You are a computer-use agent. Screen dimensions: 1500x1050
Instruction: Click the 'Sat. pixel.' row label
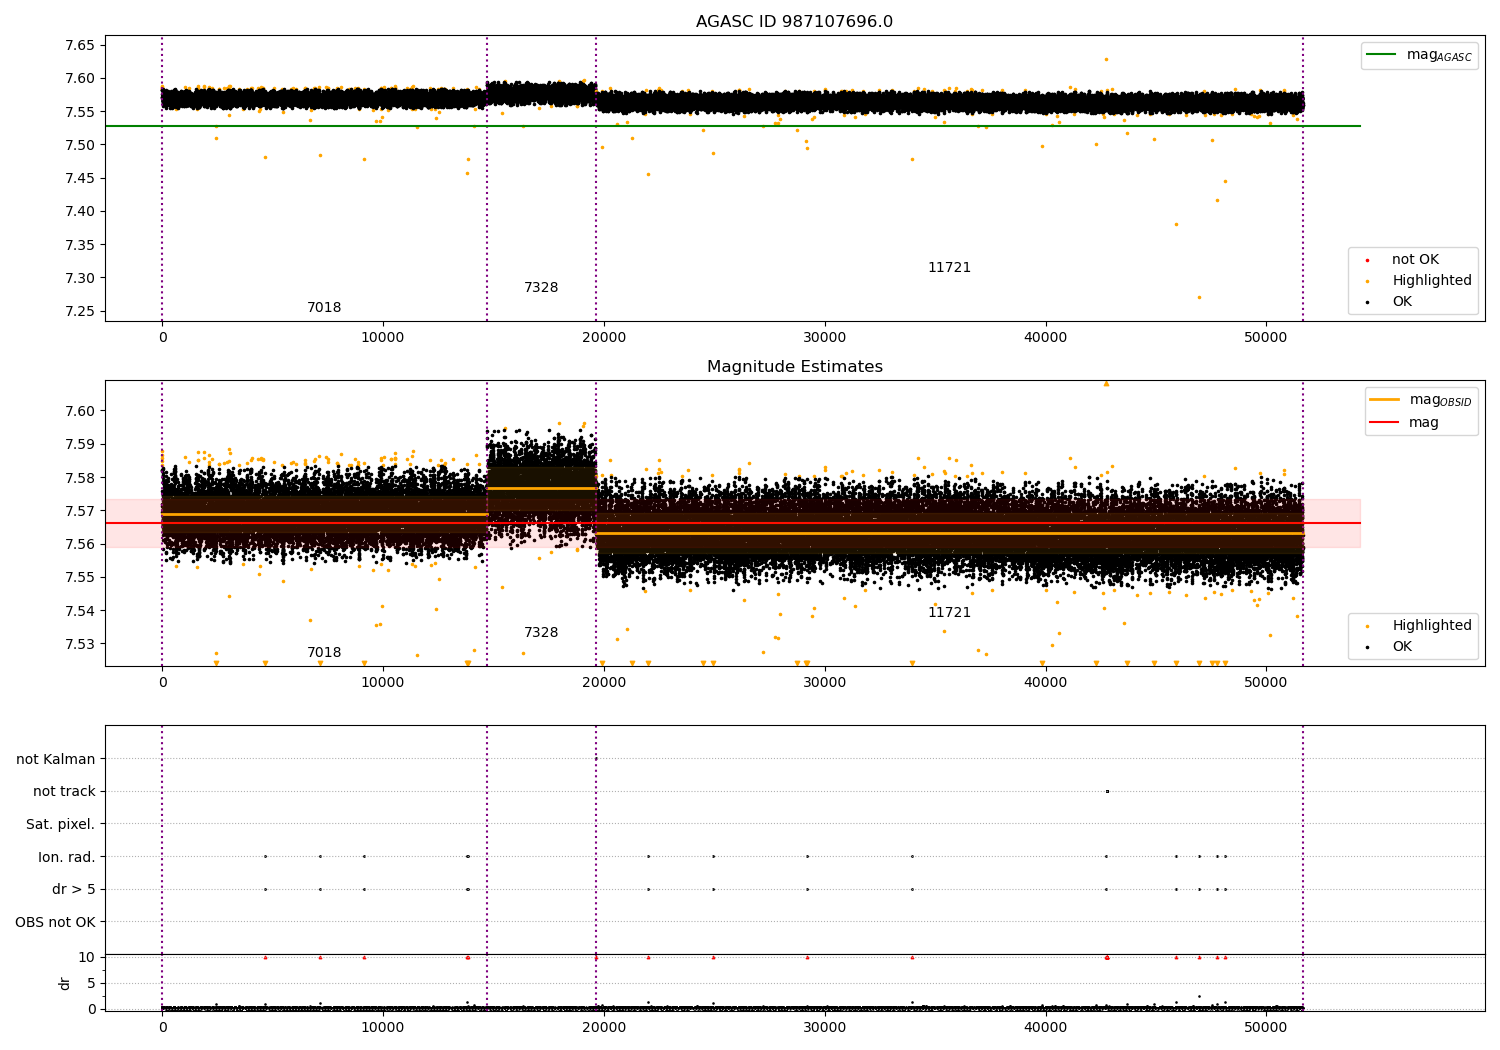(60, 825)
